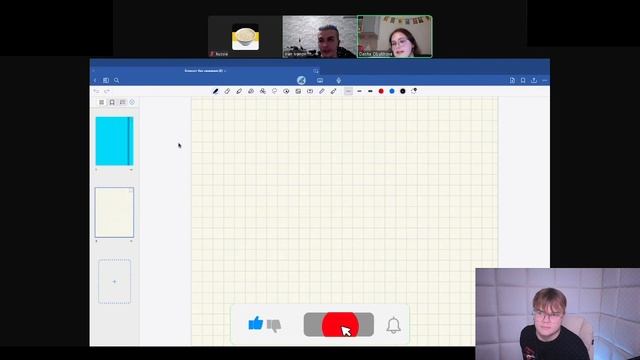Switch sidebar to bookmarks tab
Image resolution: width=640 pixels, height=360 pixels.
click(x=112, y=102)
